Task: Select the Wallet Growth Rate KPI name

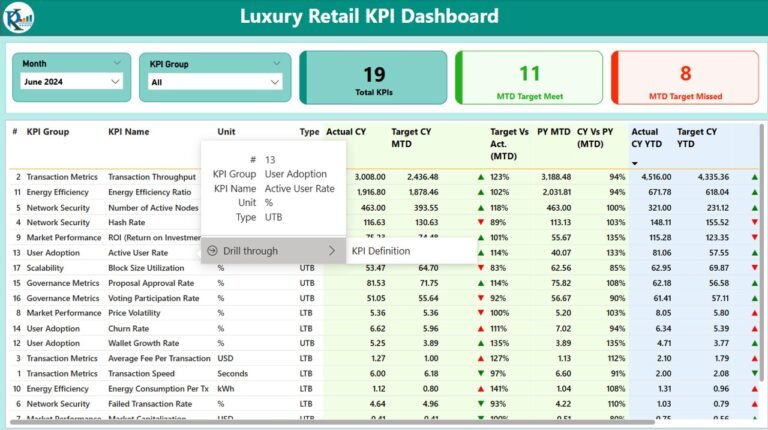Action: (x=144, y=343)
